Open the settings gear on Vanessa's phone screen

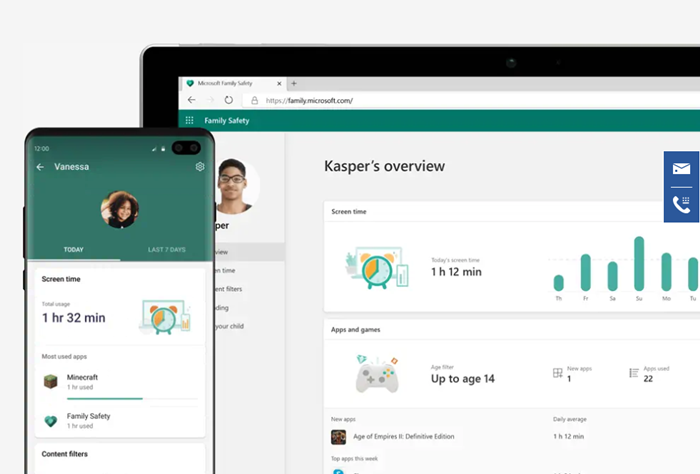[x=200, y=166]
